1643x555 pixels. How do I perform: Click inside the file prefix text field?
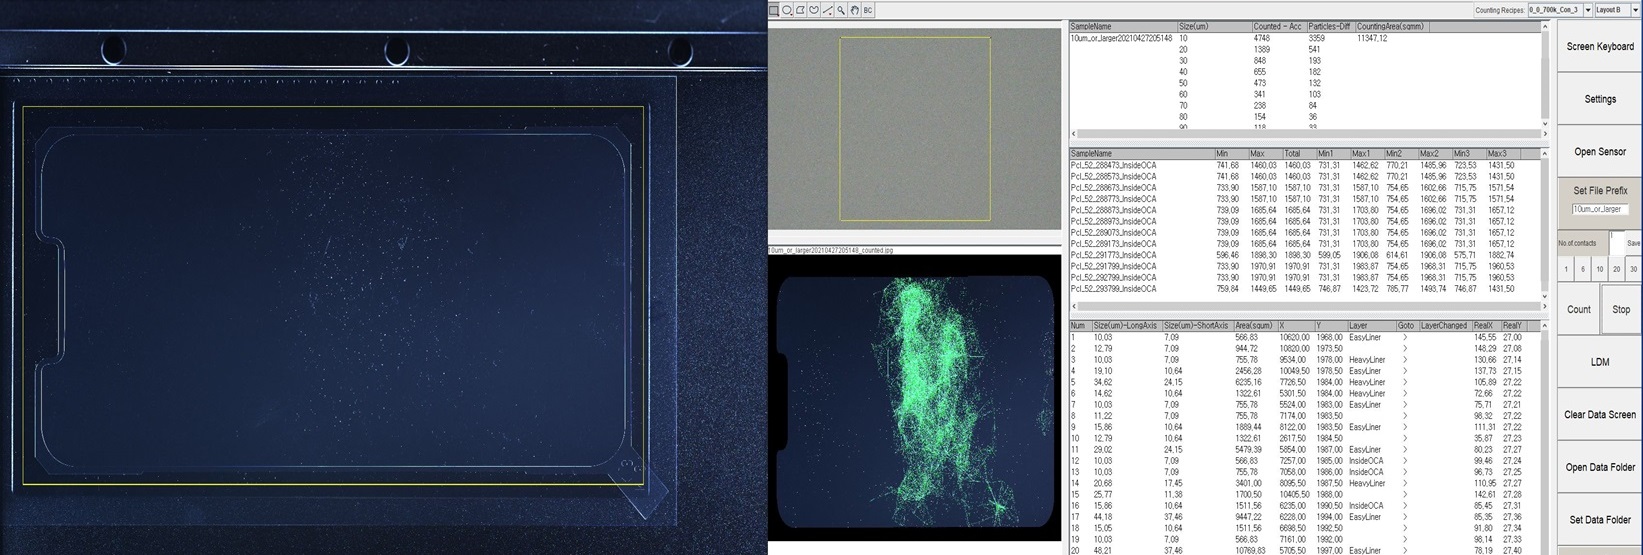pos(1599,209)
